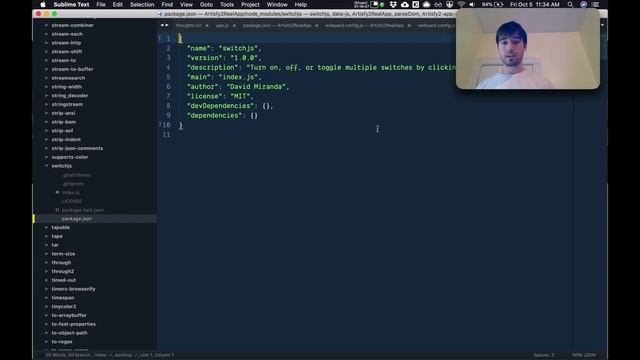Open the Goto menu

[206, 4]
